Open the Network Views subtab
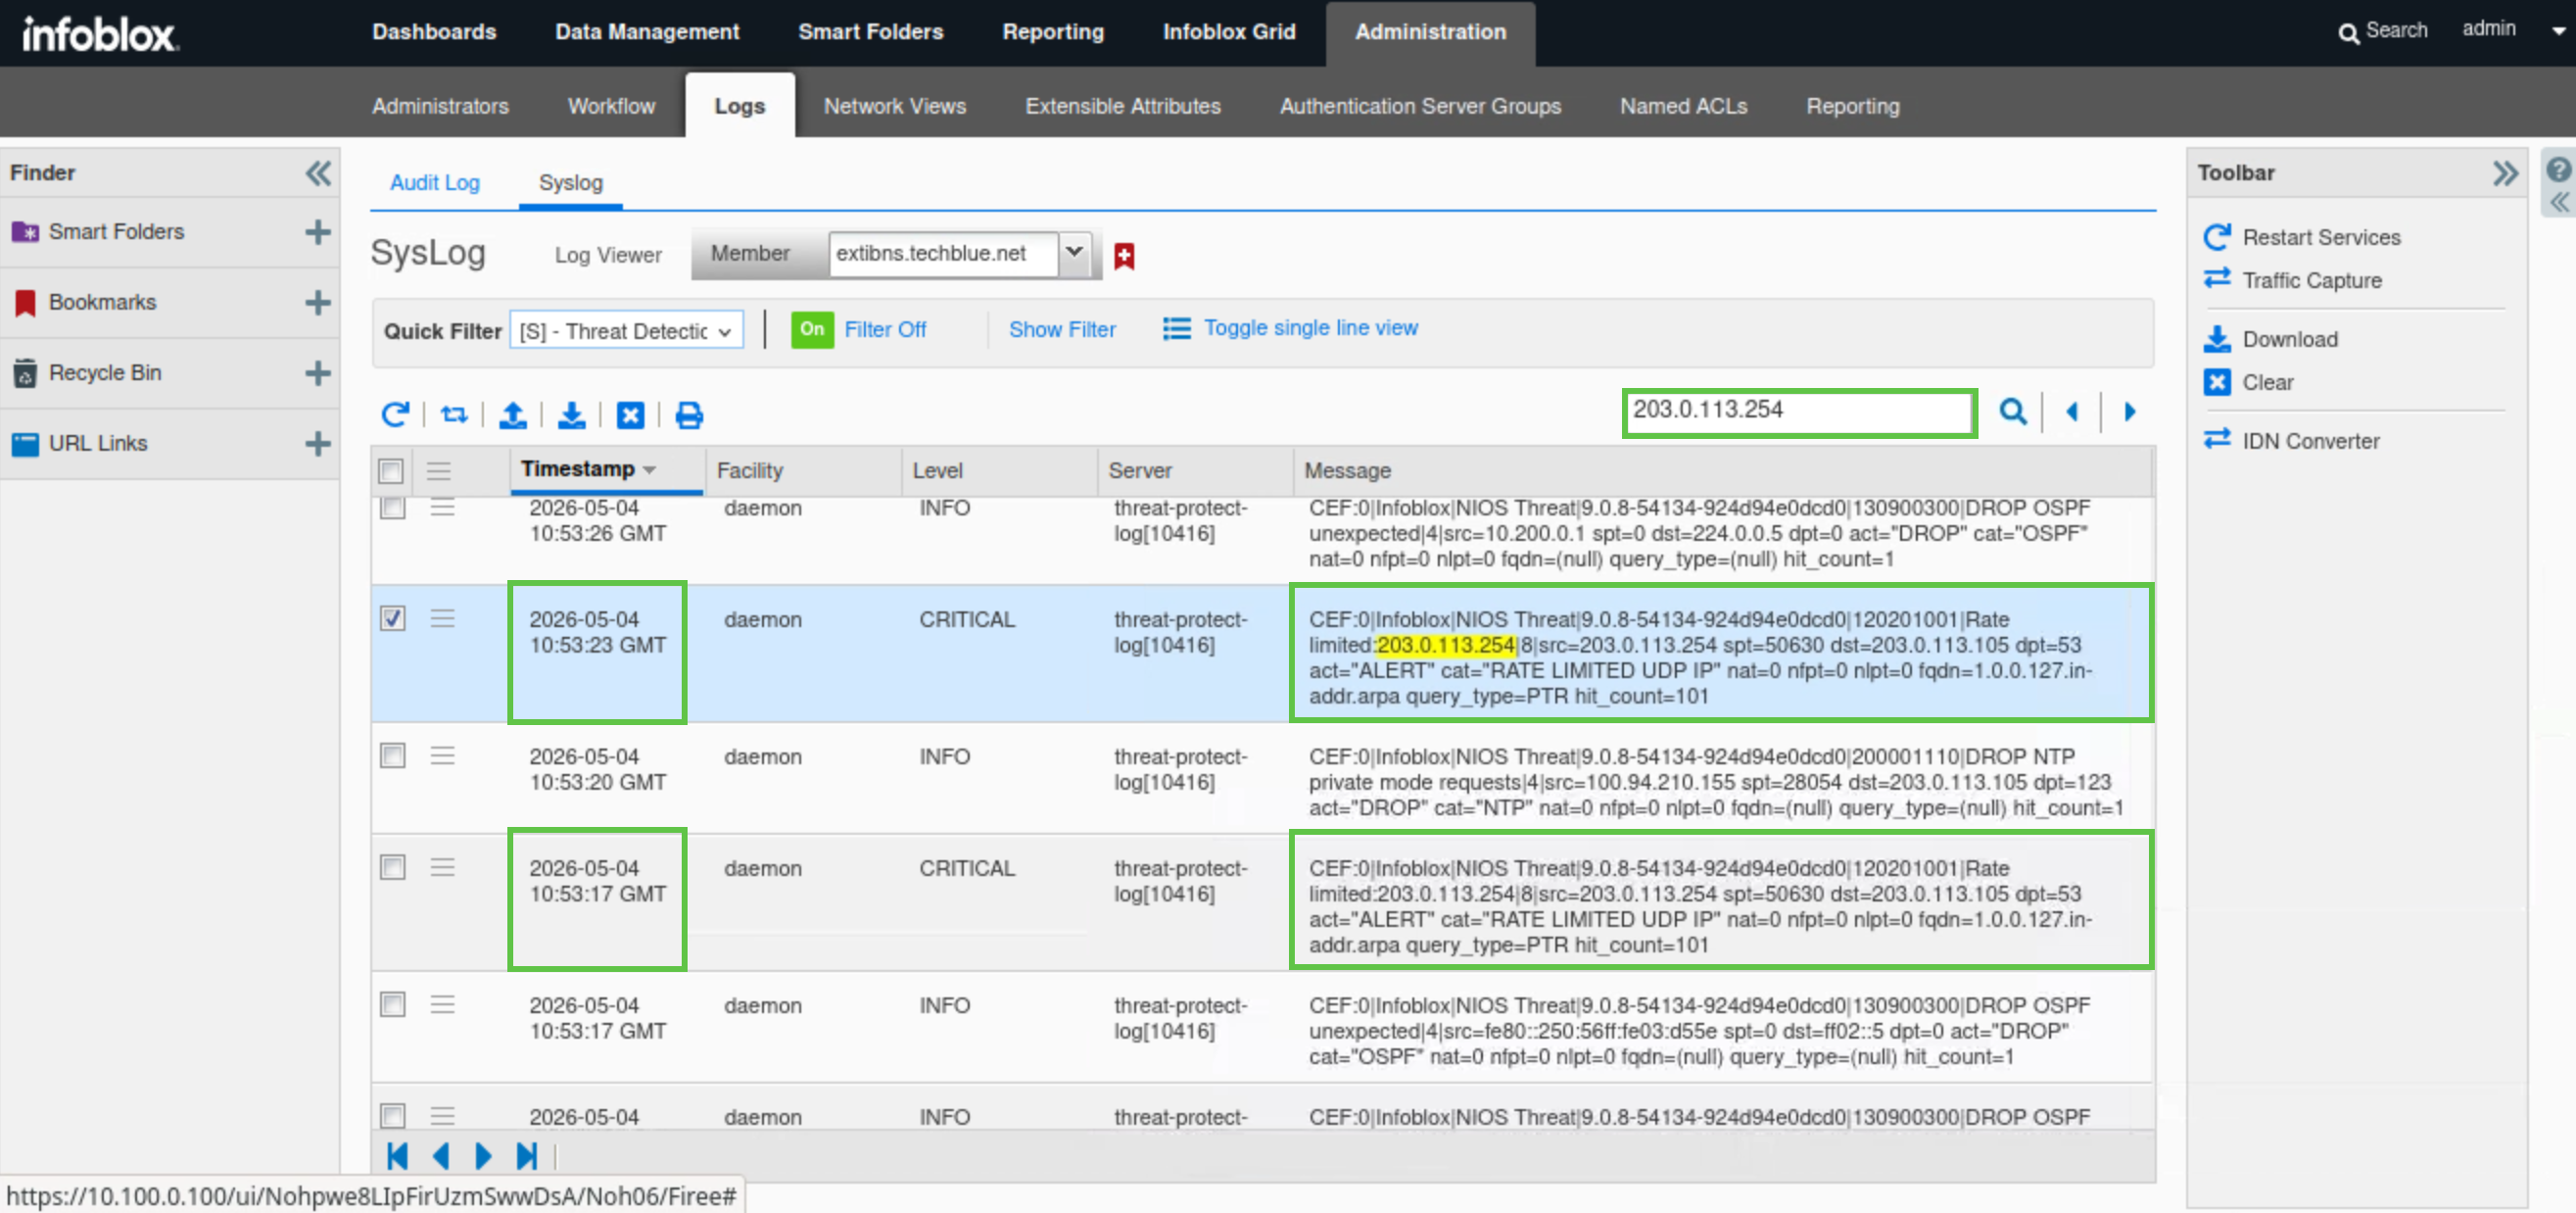 tap(895, 106)
